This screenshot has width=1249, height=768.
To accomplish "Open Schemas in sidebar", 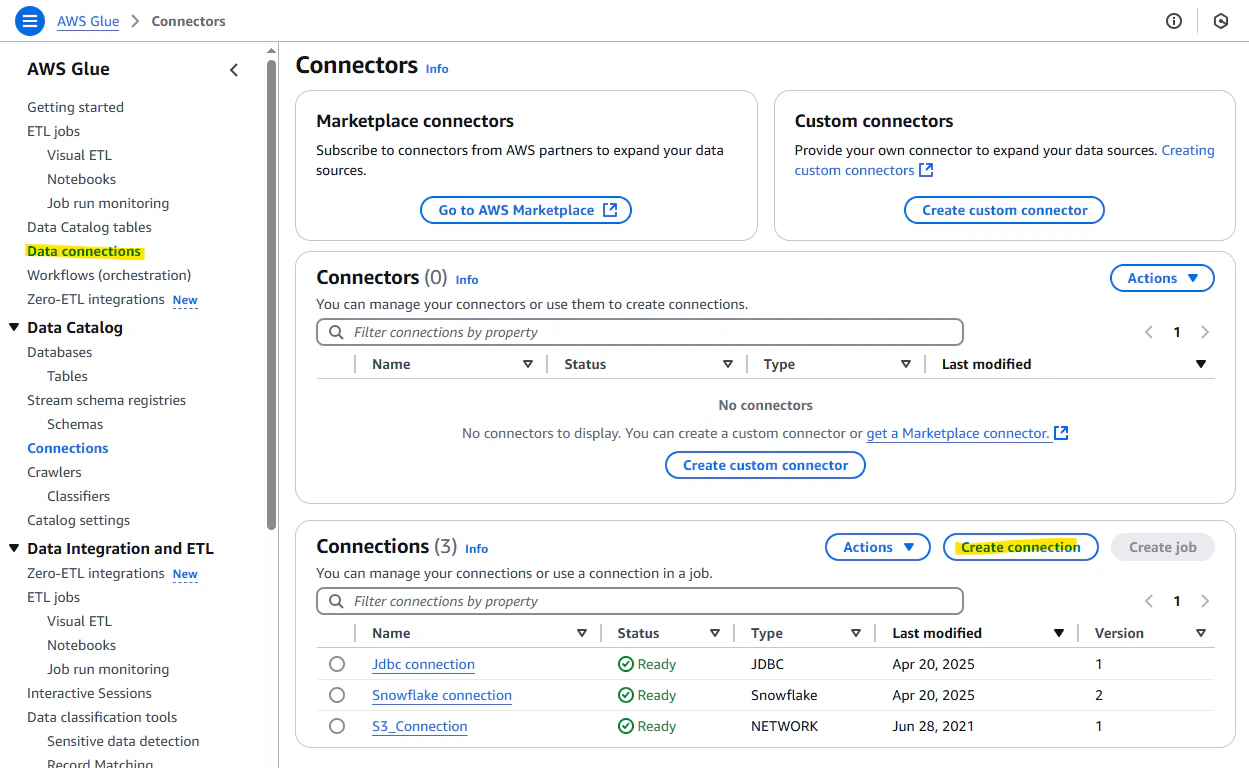I will coord(75,424).
